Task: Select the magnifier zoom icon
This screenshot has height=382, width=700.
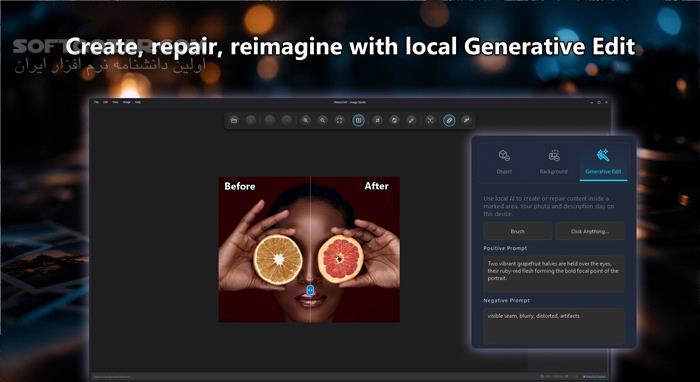Action: (322, 120)
